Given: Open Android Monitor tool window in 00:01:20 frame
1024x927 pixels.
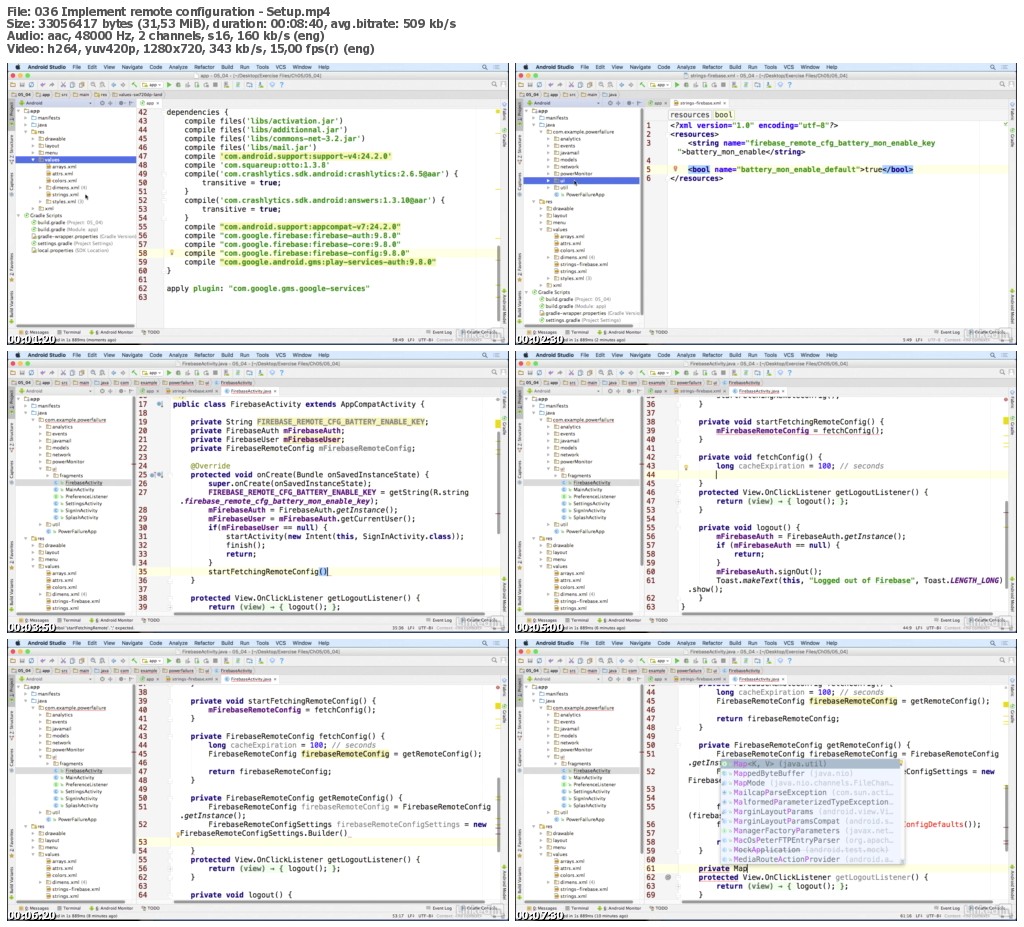Looking at the screenshot, I should pyautogui.click(x=112, y=332).
